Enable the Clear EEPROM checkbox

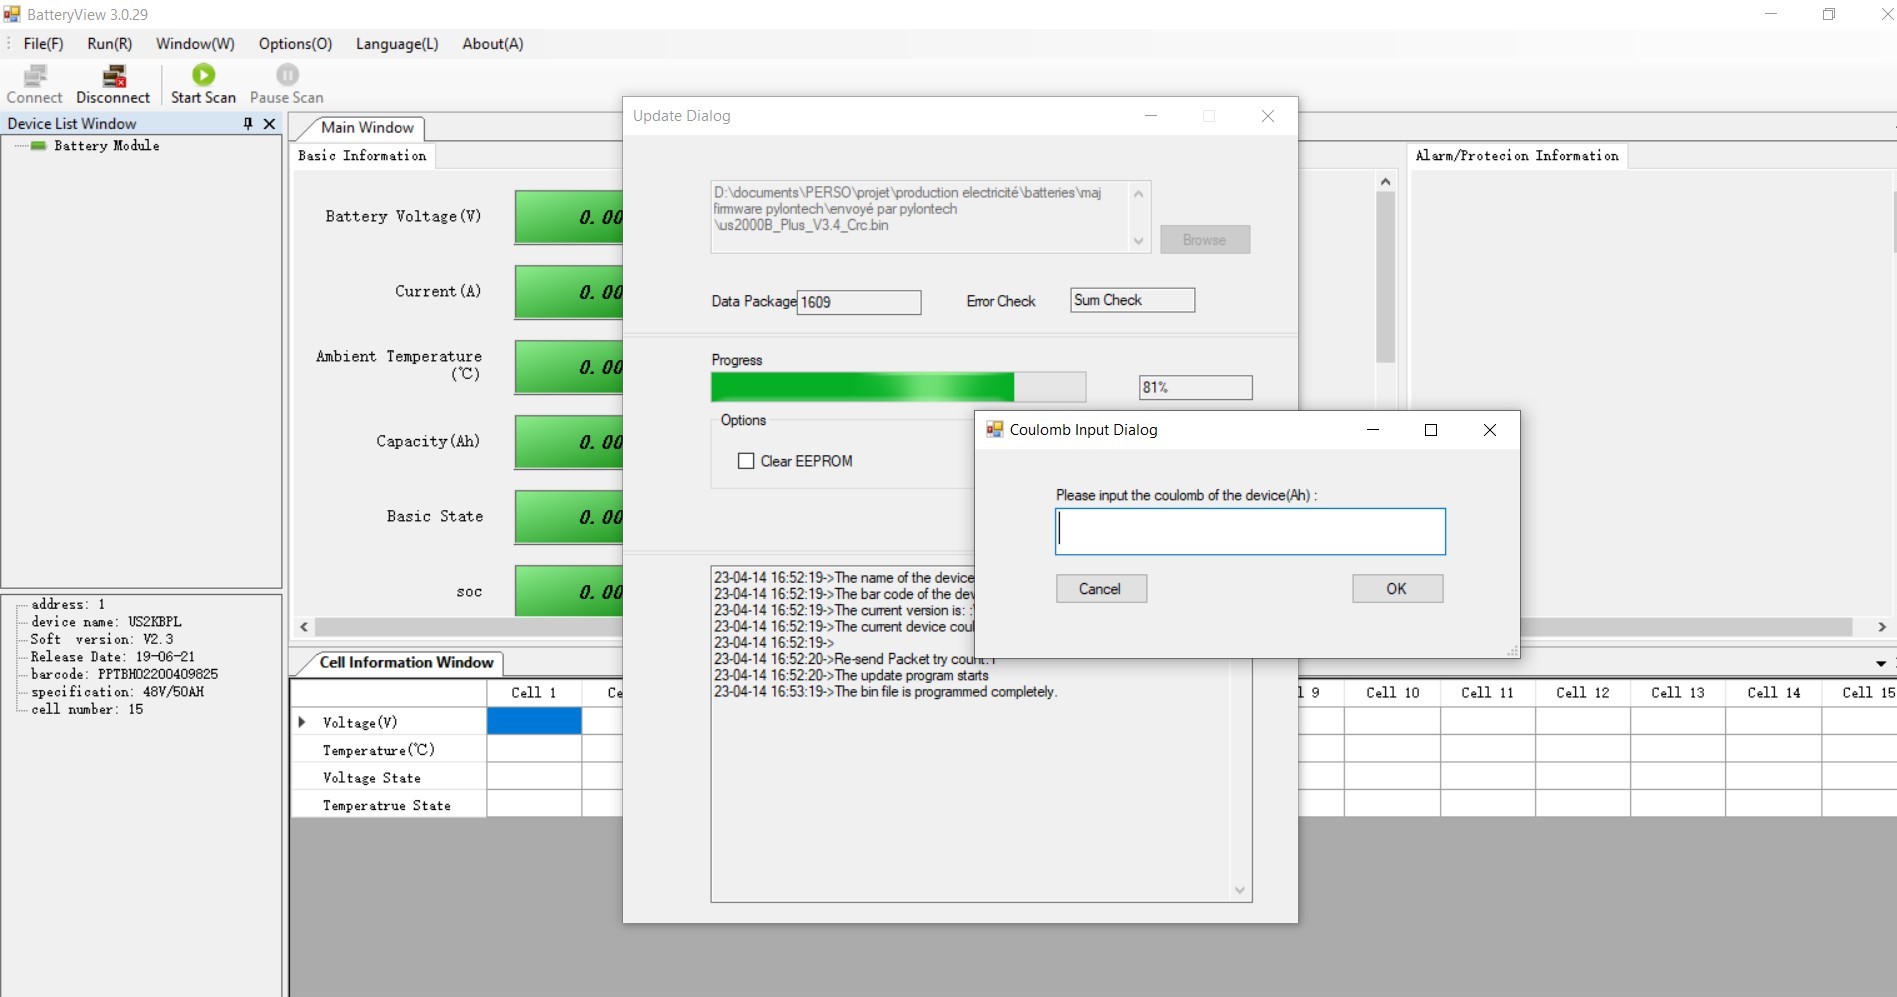746,461
